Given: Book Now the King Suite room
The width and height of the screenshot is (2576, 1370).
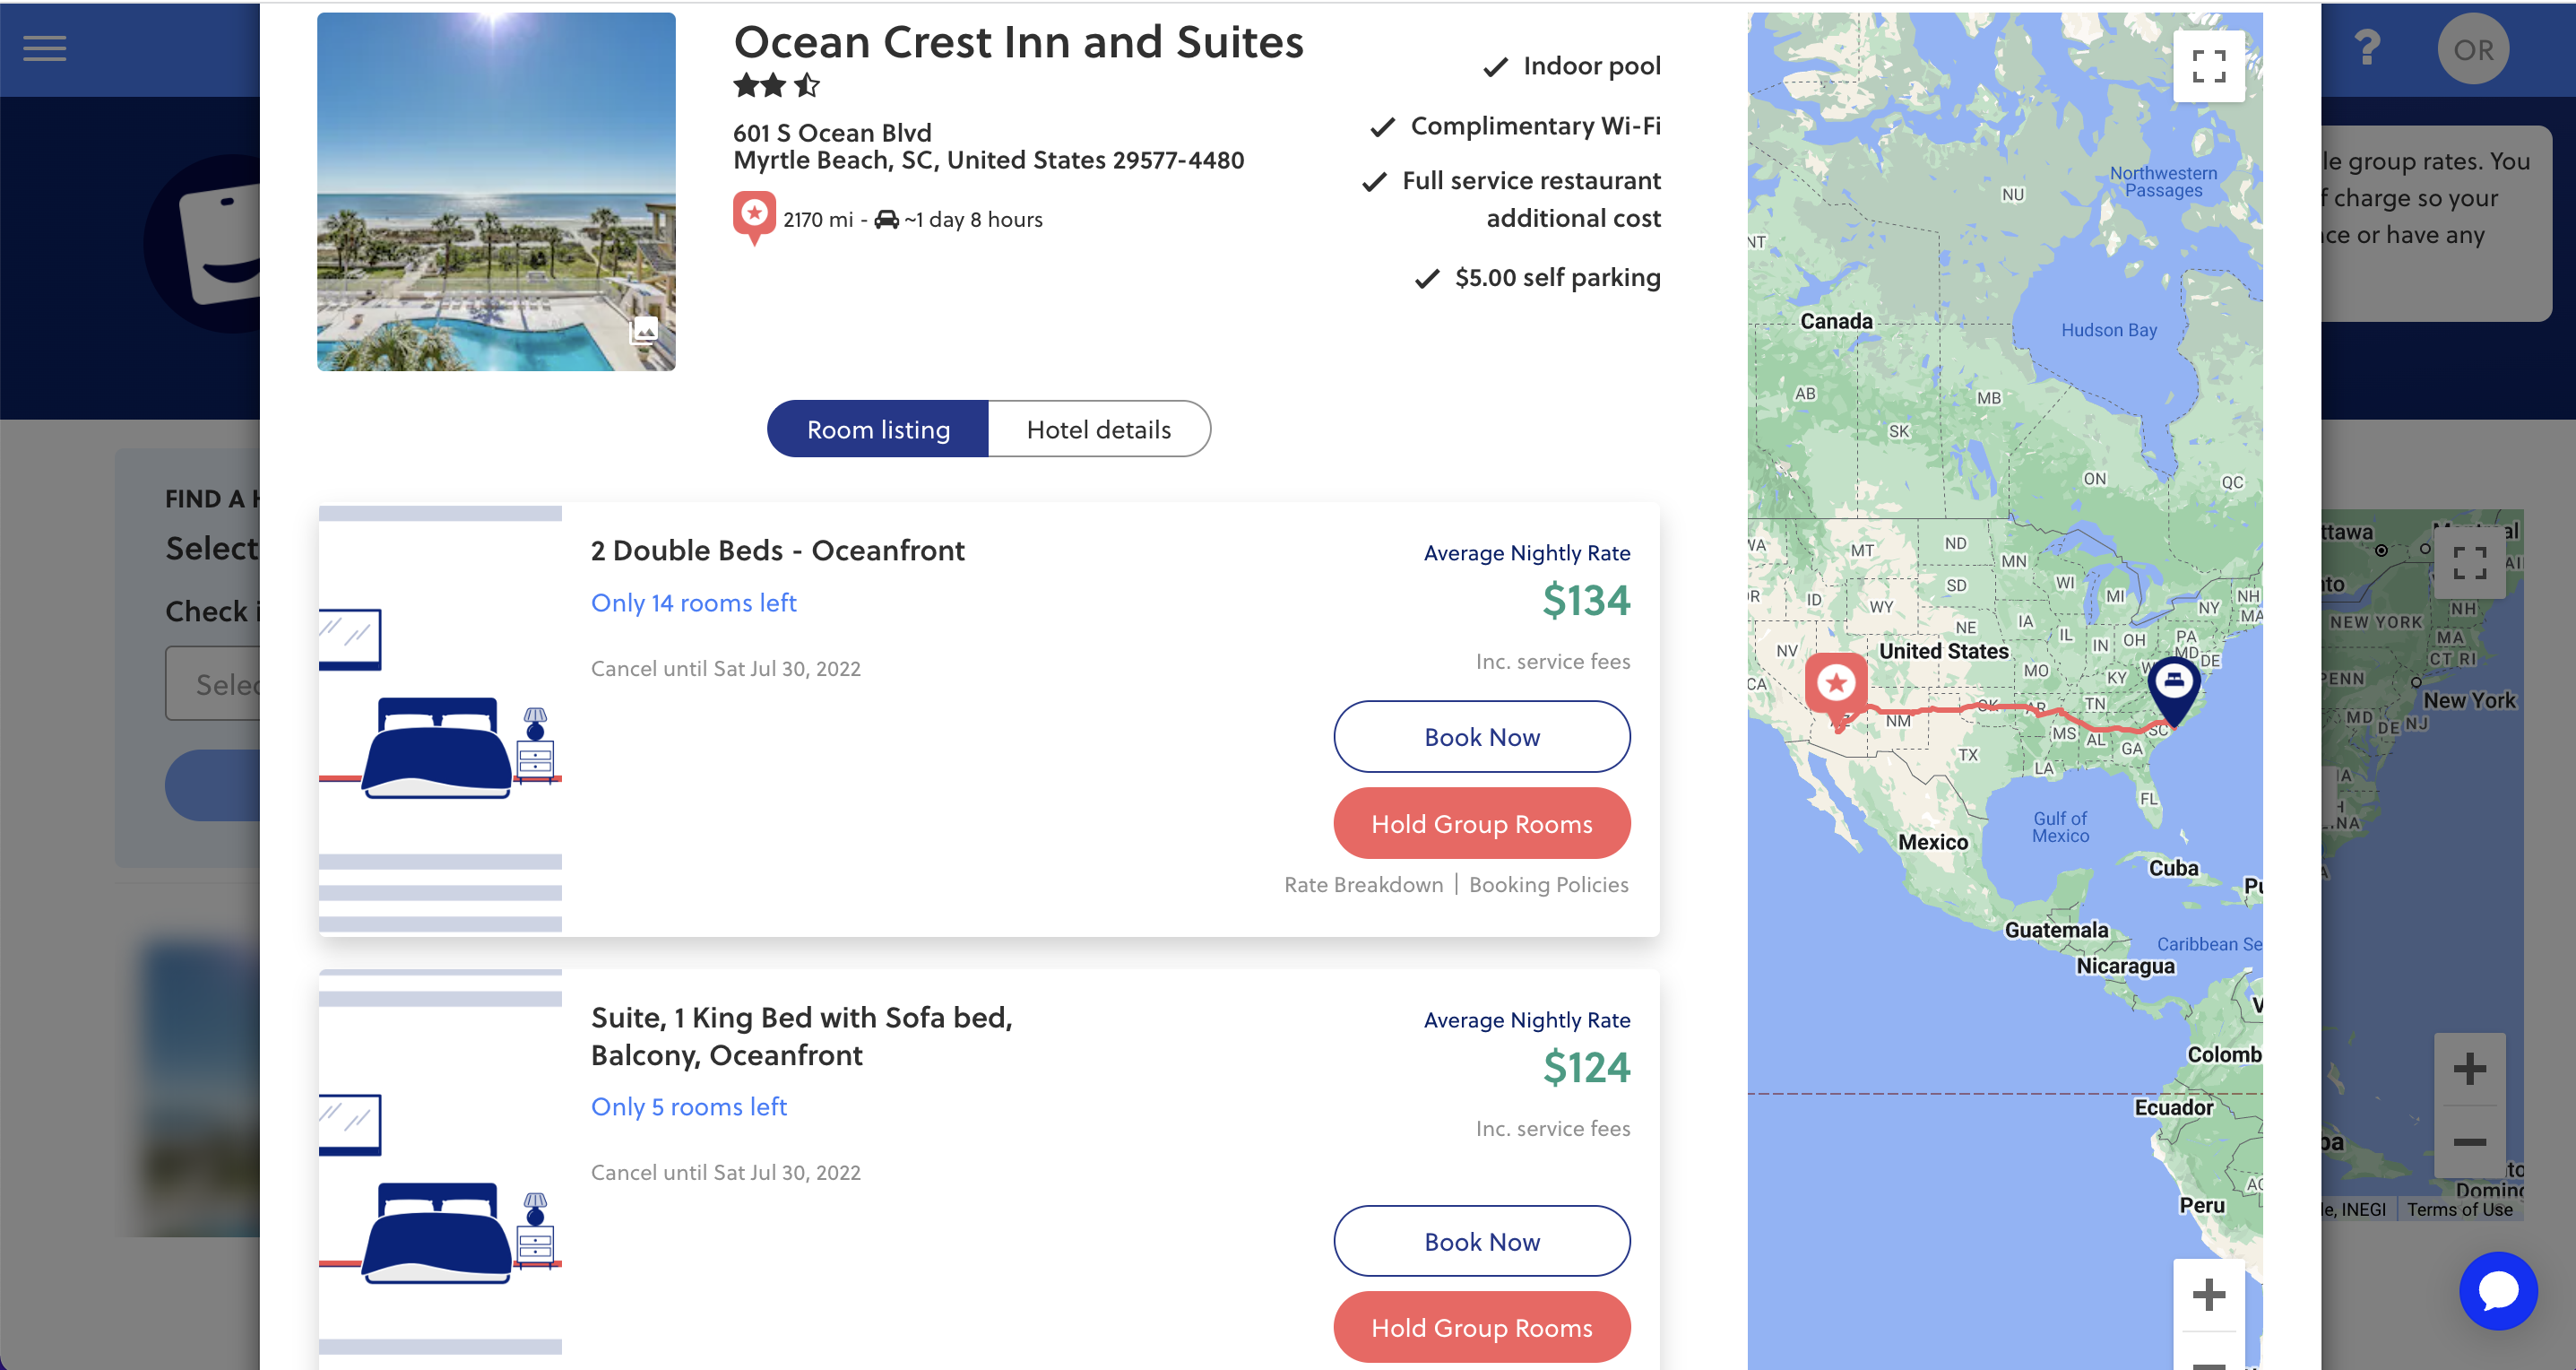Looking at the screenshot, I should point(1481,1241).
